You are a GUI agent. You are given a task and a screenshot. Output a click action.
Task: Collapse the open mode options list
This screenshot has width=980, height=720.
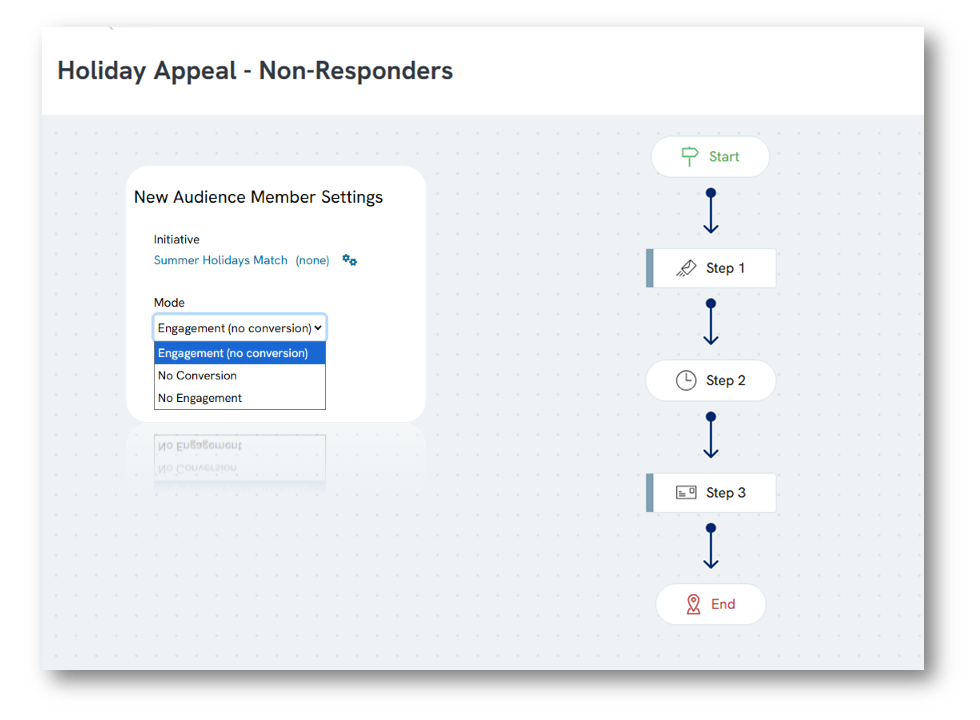(319, 327)
